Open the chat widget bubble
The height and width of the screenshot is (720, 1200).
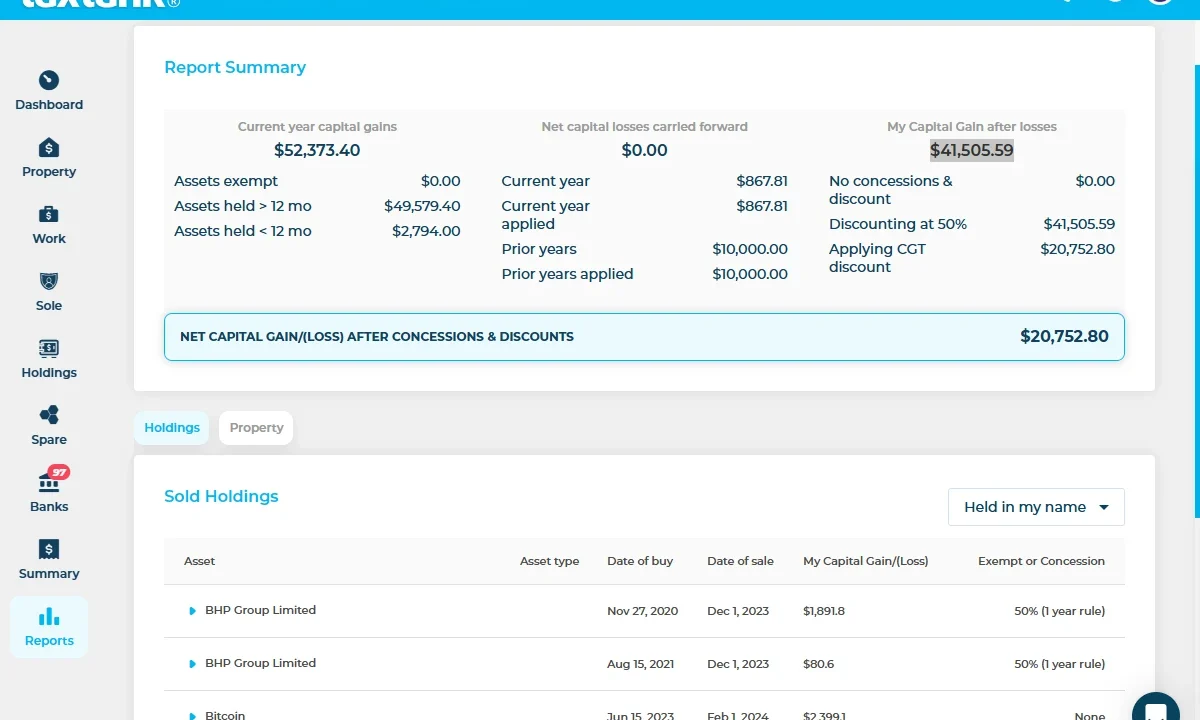pos(1156,709)
